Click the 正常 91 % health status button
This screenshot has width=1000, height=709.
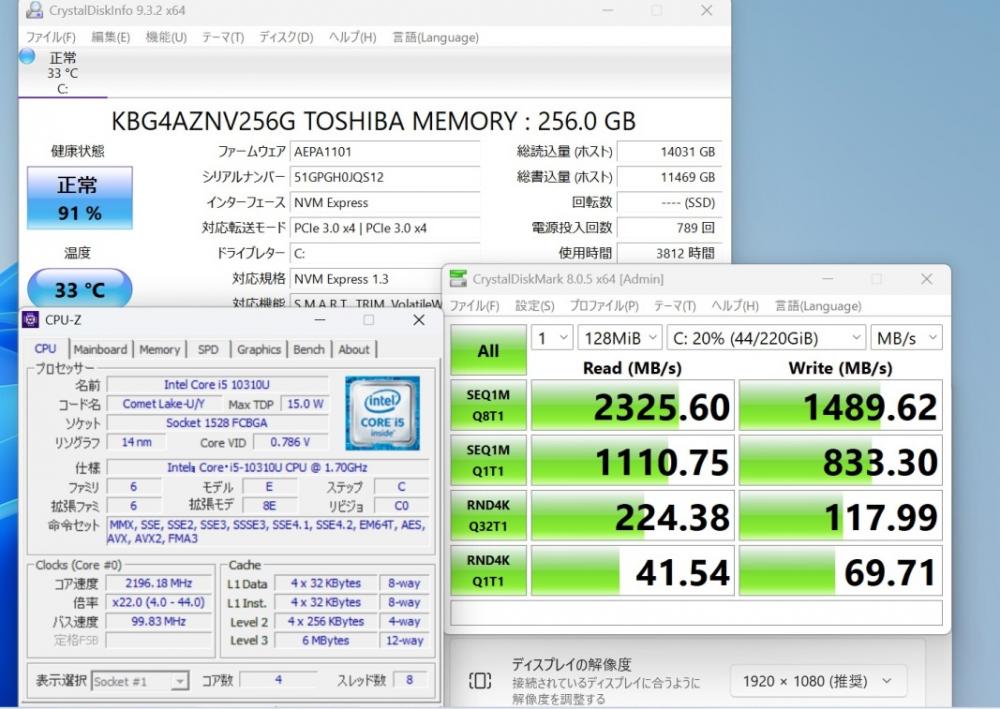(x=80, y=198)
